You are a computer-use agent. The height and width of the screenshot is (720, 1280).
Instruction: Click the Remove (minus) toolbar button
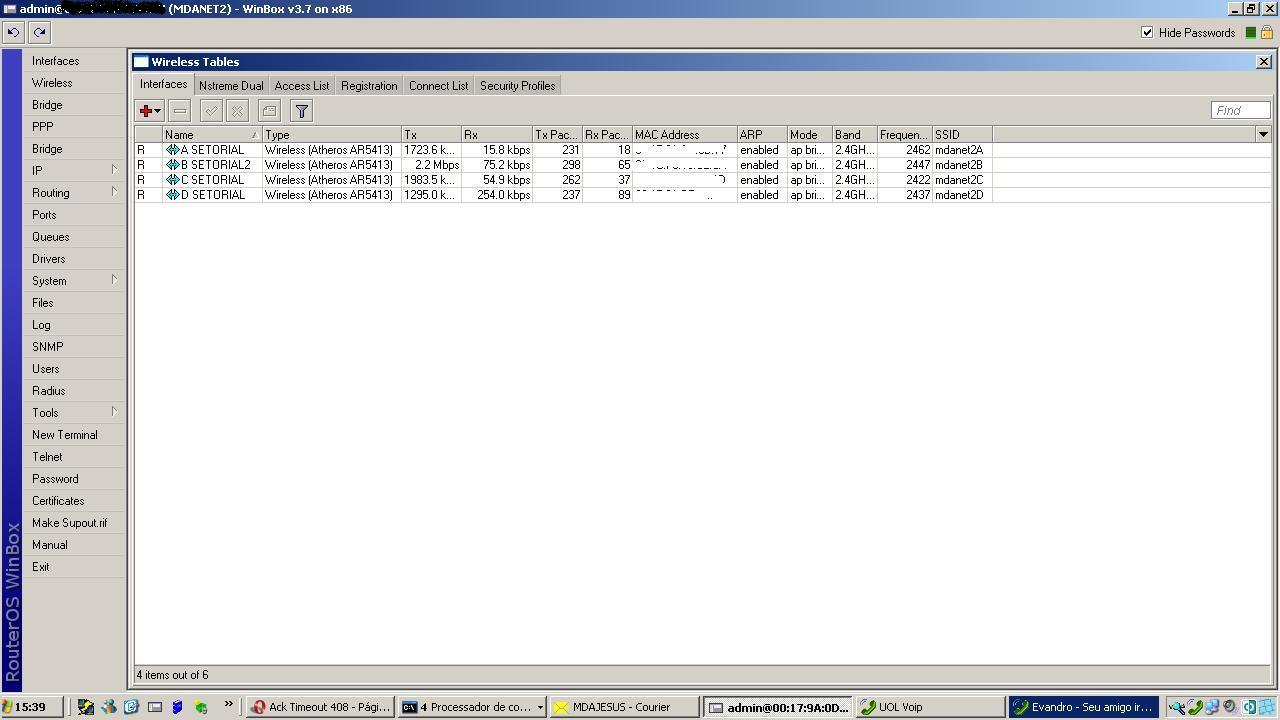point(180,111)
